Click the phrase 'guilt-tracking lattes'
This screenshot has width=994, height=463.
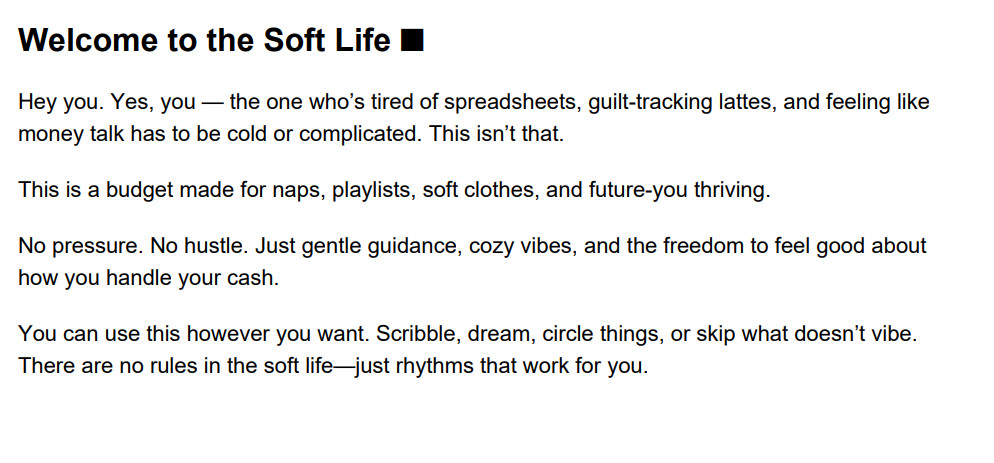683,102
